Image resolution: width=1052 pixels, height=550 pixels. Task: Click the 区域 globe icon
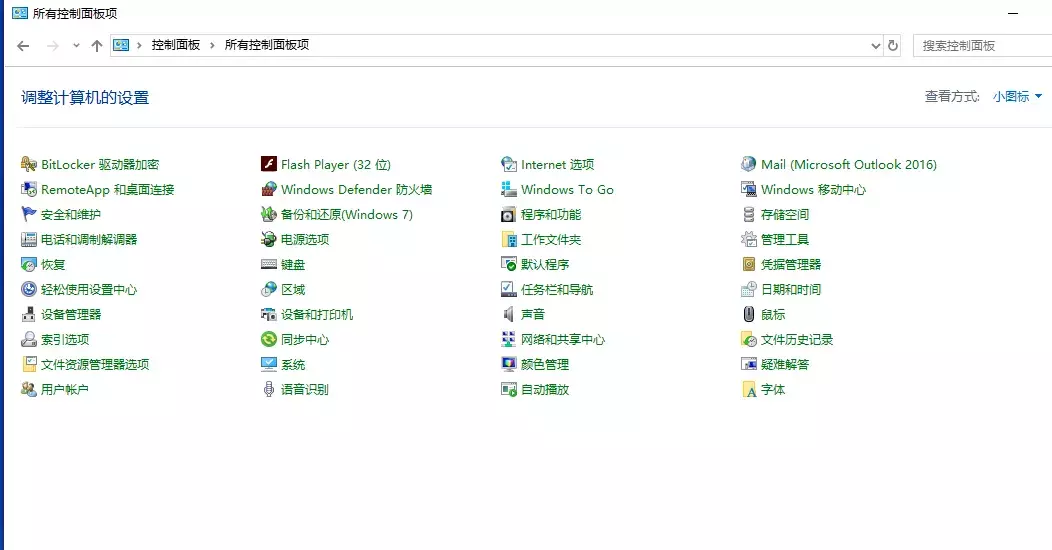[x=269, y=289]
